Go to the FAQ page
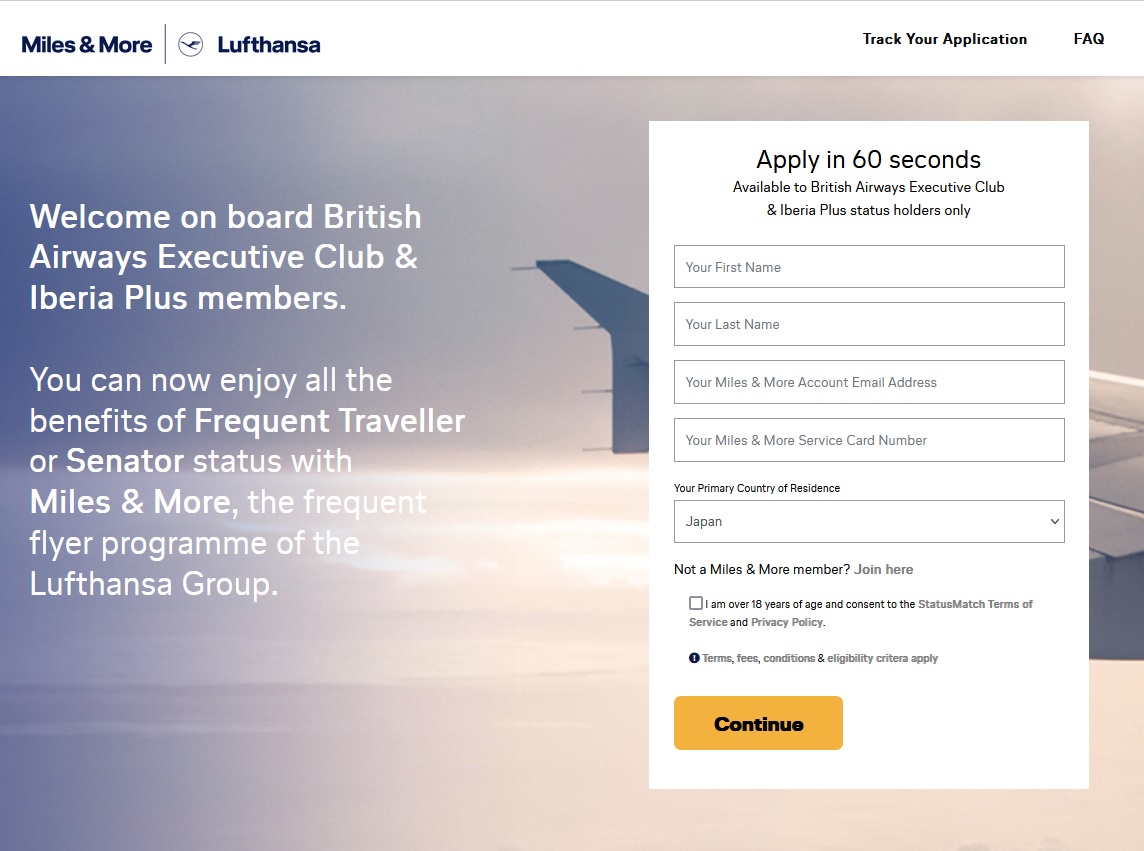 pos(1088,39)
